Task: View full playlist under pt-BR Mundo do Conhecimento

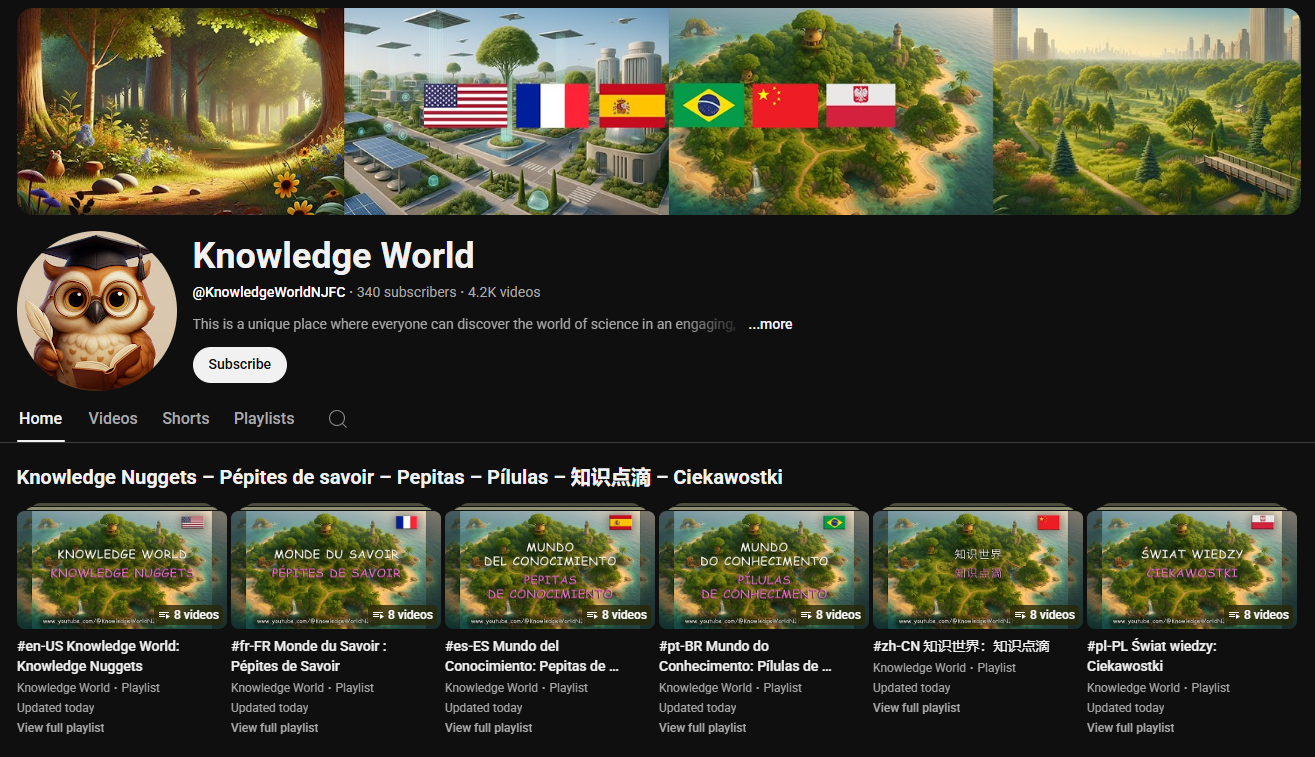Action: 703,728
